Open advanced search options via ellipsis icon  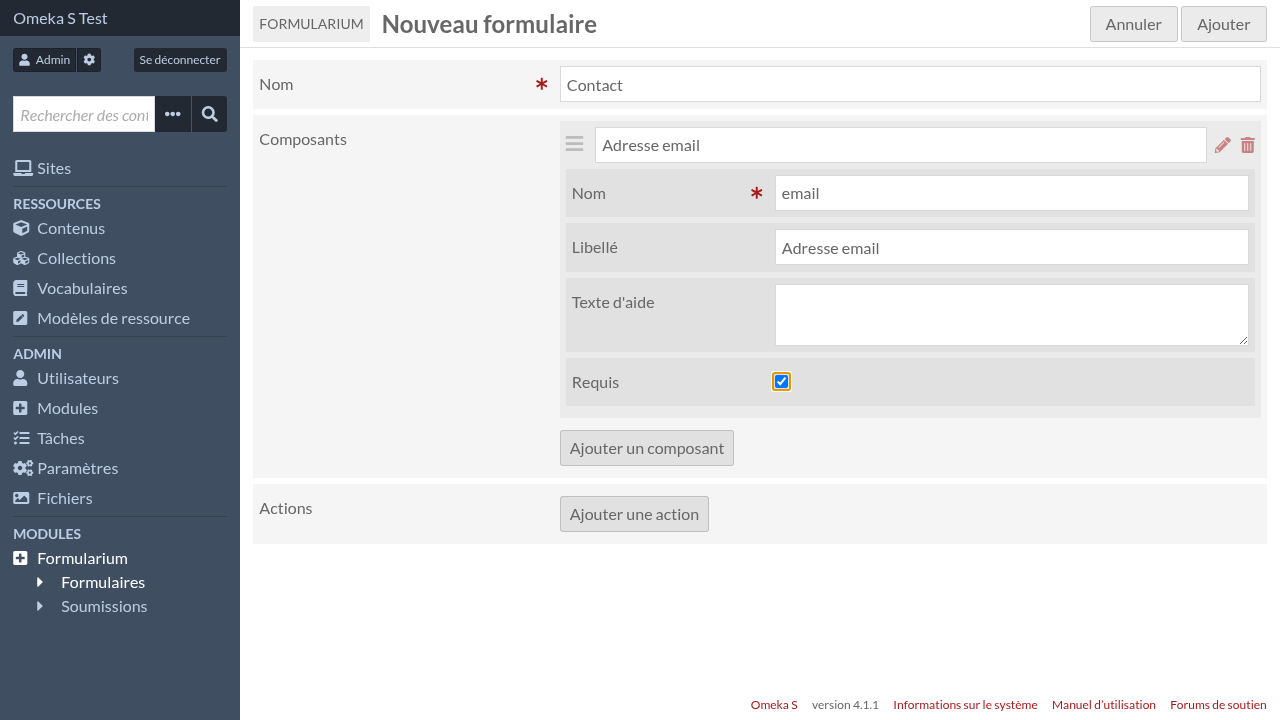click(172, 114)
